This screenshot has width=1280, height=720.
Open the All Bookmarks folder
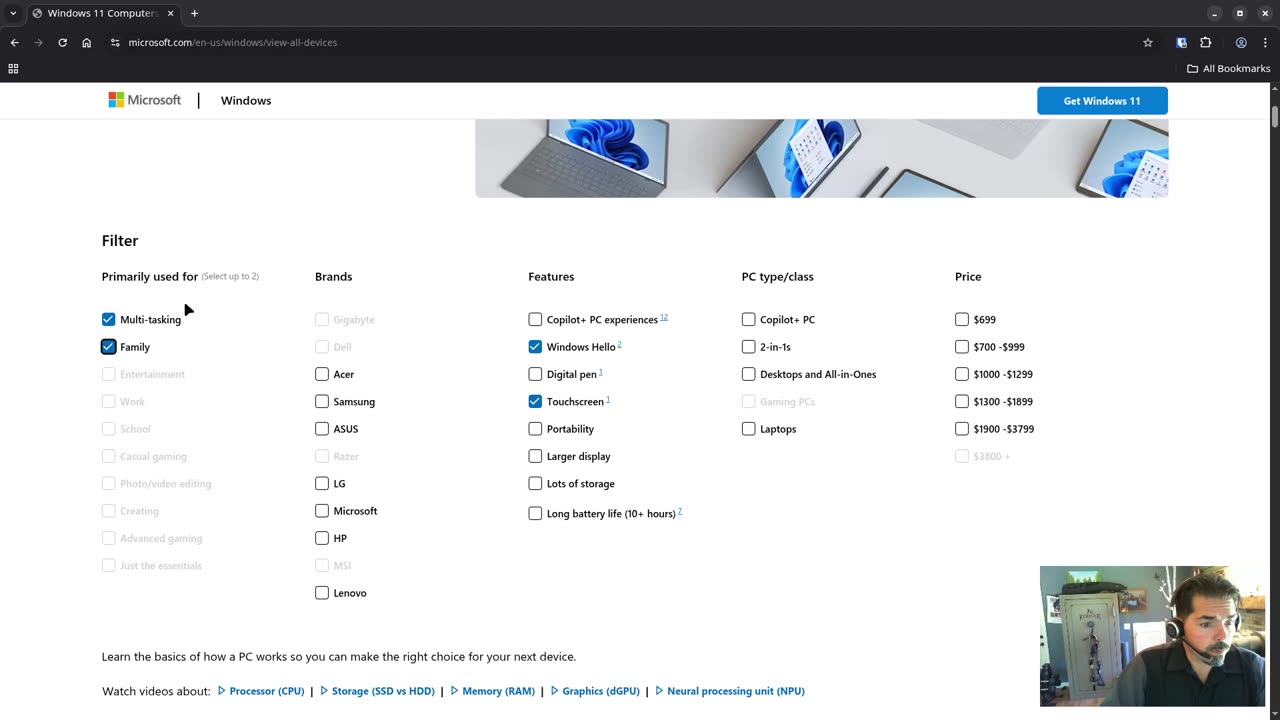(x=1229, y=69)
